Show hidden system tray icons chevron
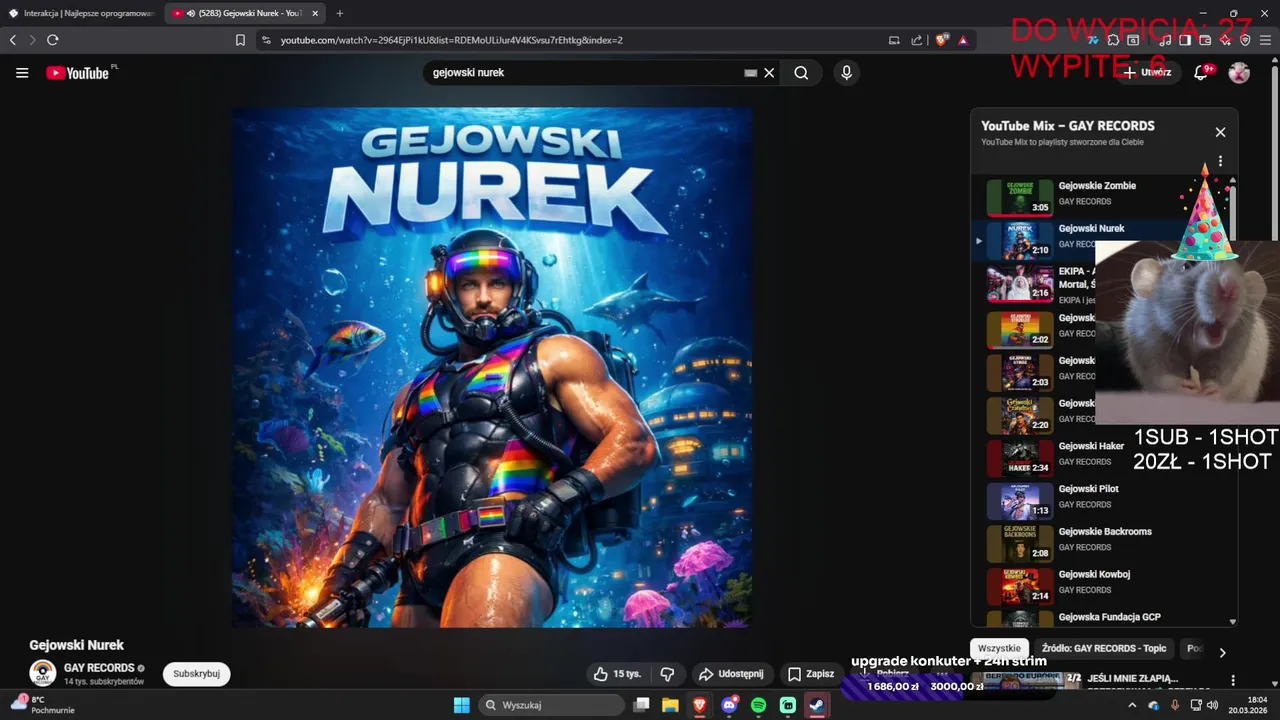1280x720 pixels. [x=1132, y=705]
